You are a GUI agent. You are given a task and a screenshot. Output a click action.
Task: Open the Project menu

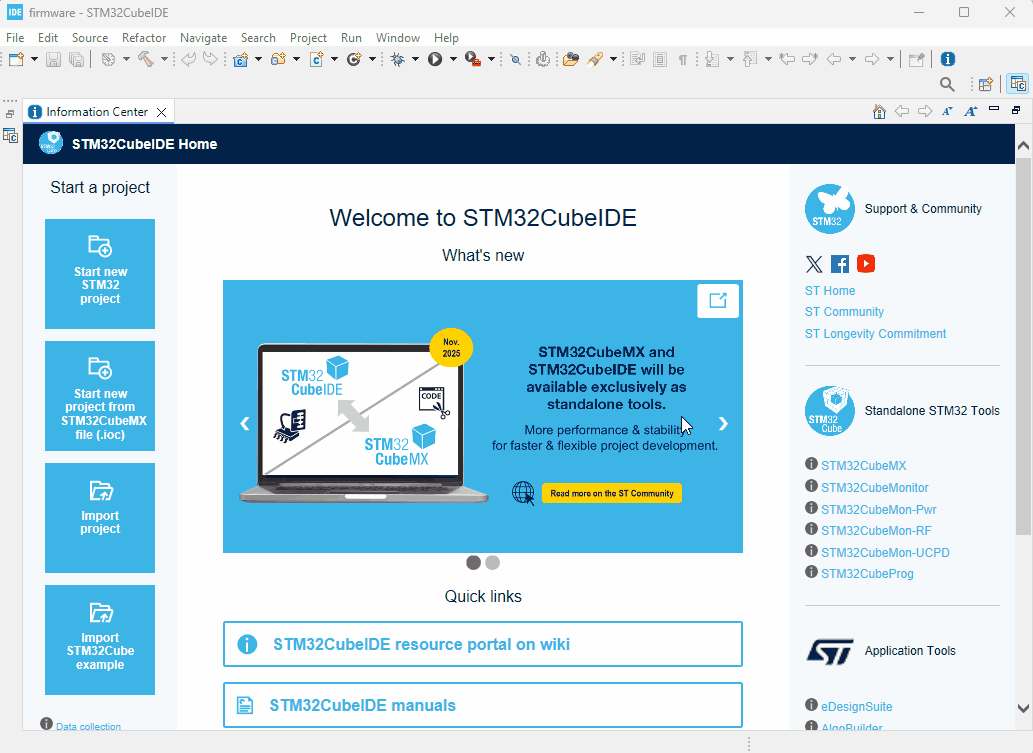tap(308, 37)
